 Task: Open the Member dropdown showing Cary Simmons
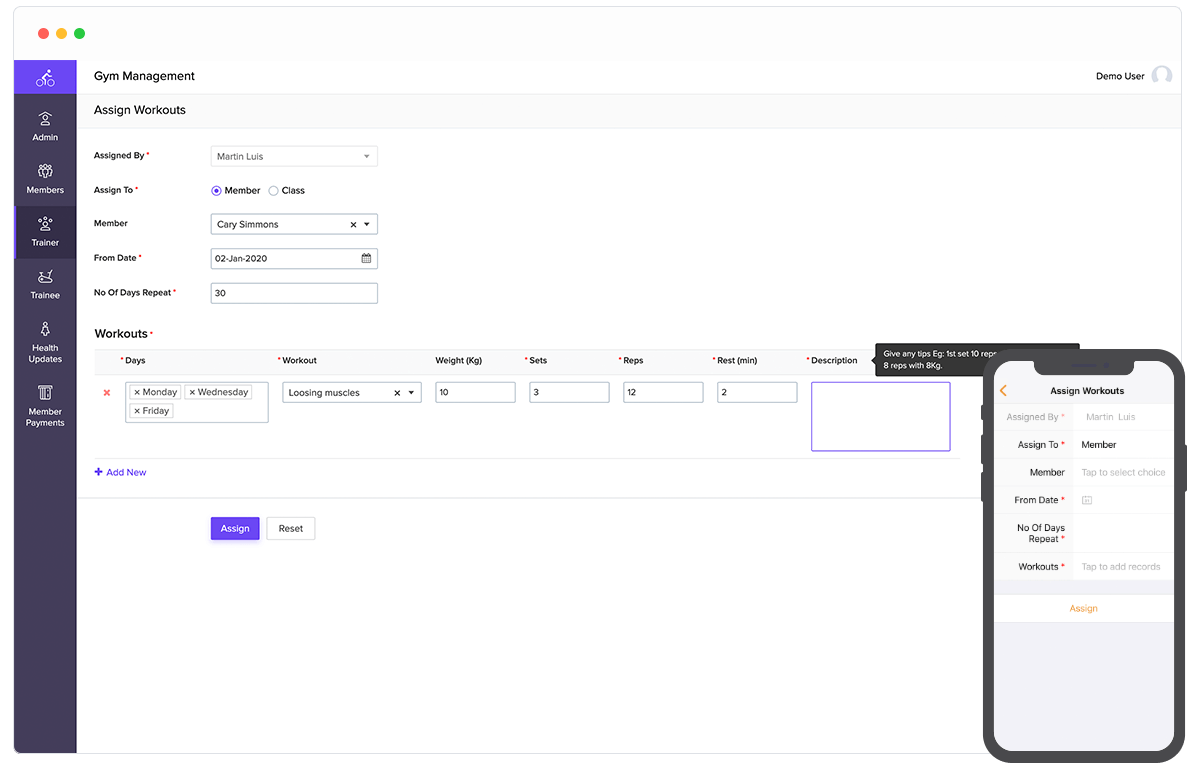point(367,225)
